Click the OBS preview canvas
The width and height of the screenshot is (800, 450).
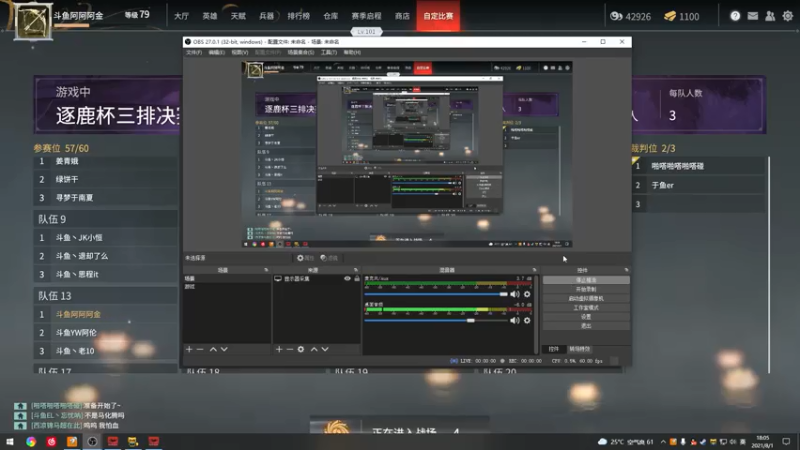point(407,155)
